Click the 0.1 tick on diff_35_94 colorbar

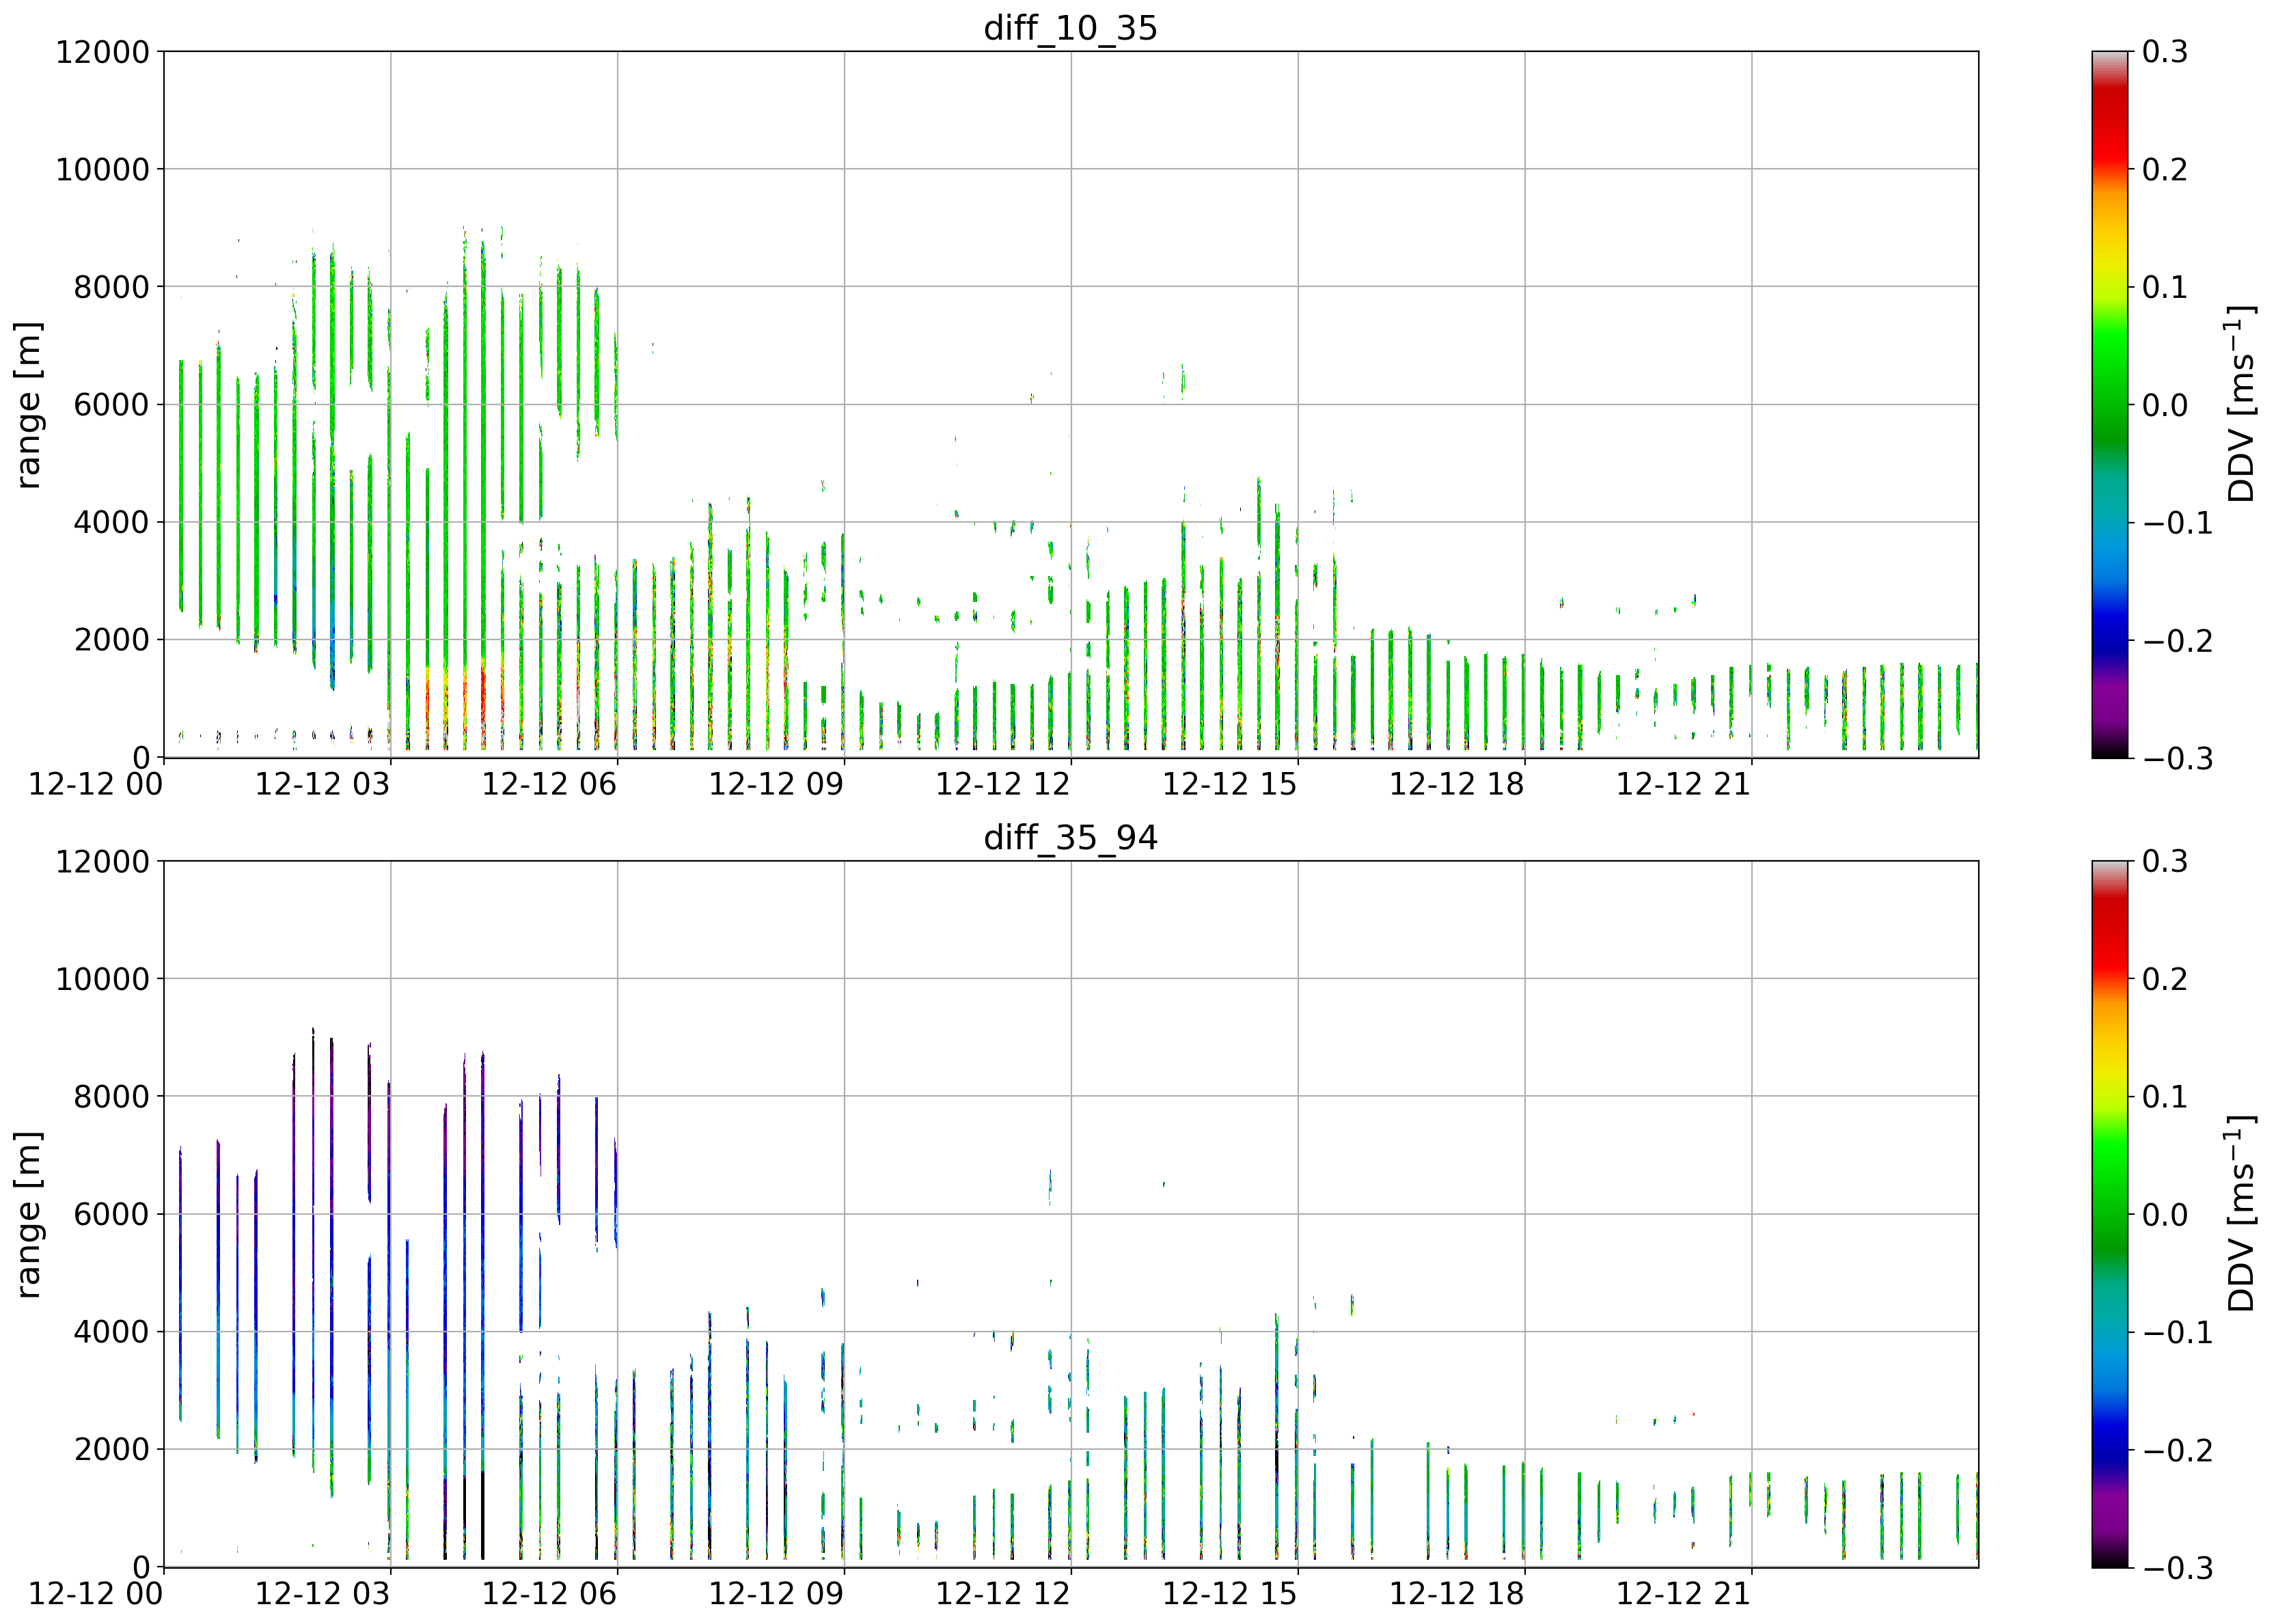click(x=2165, y=1098)
